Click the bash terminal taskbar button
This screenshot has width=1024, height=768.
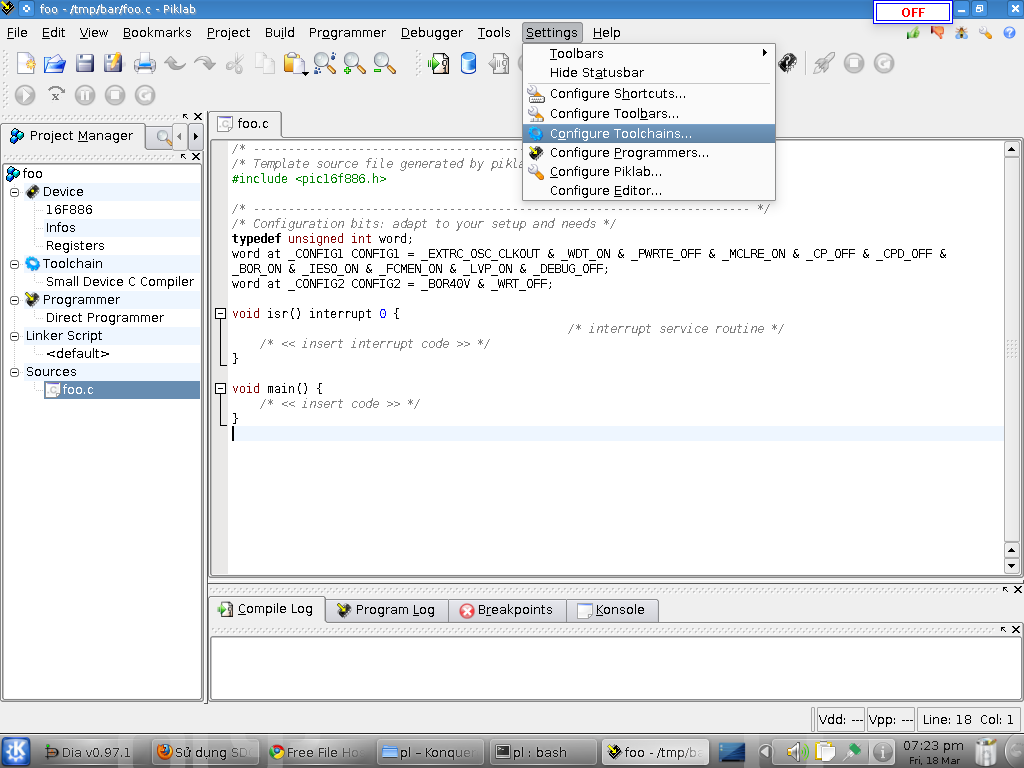pos(540,752)
